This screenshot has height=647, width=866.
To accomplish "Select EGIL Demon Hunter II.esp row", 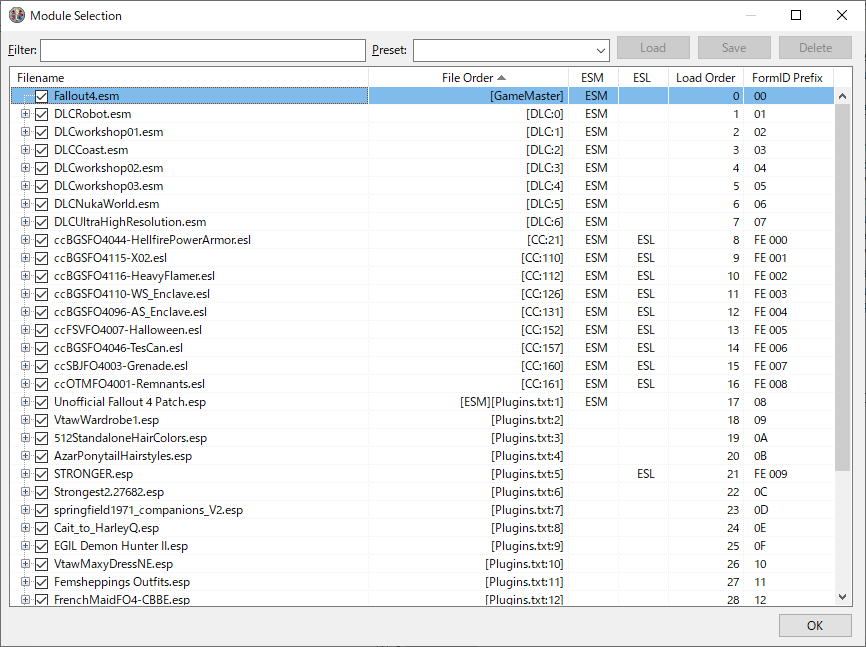I will pos(423,546).
